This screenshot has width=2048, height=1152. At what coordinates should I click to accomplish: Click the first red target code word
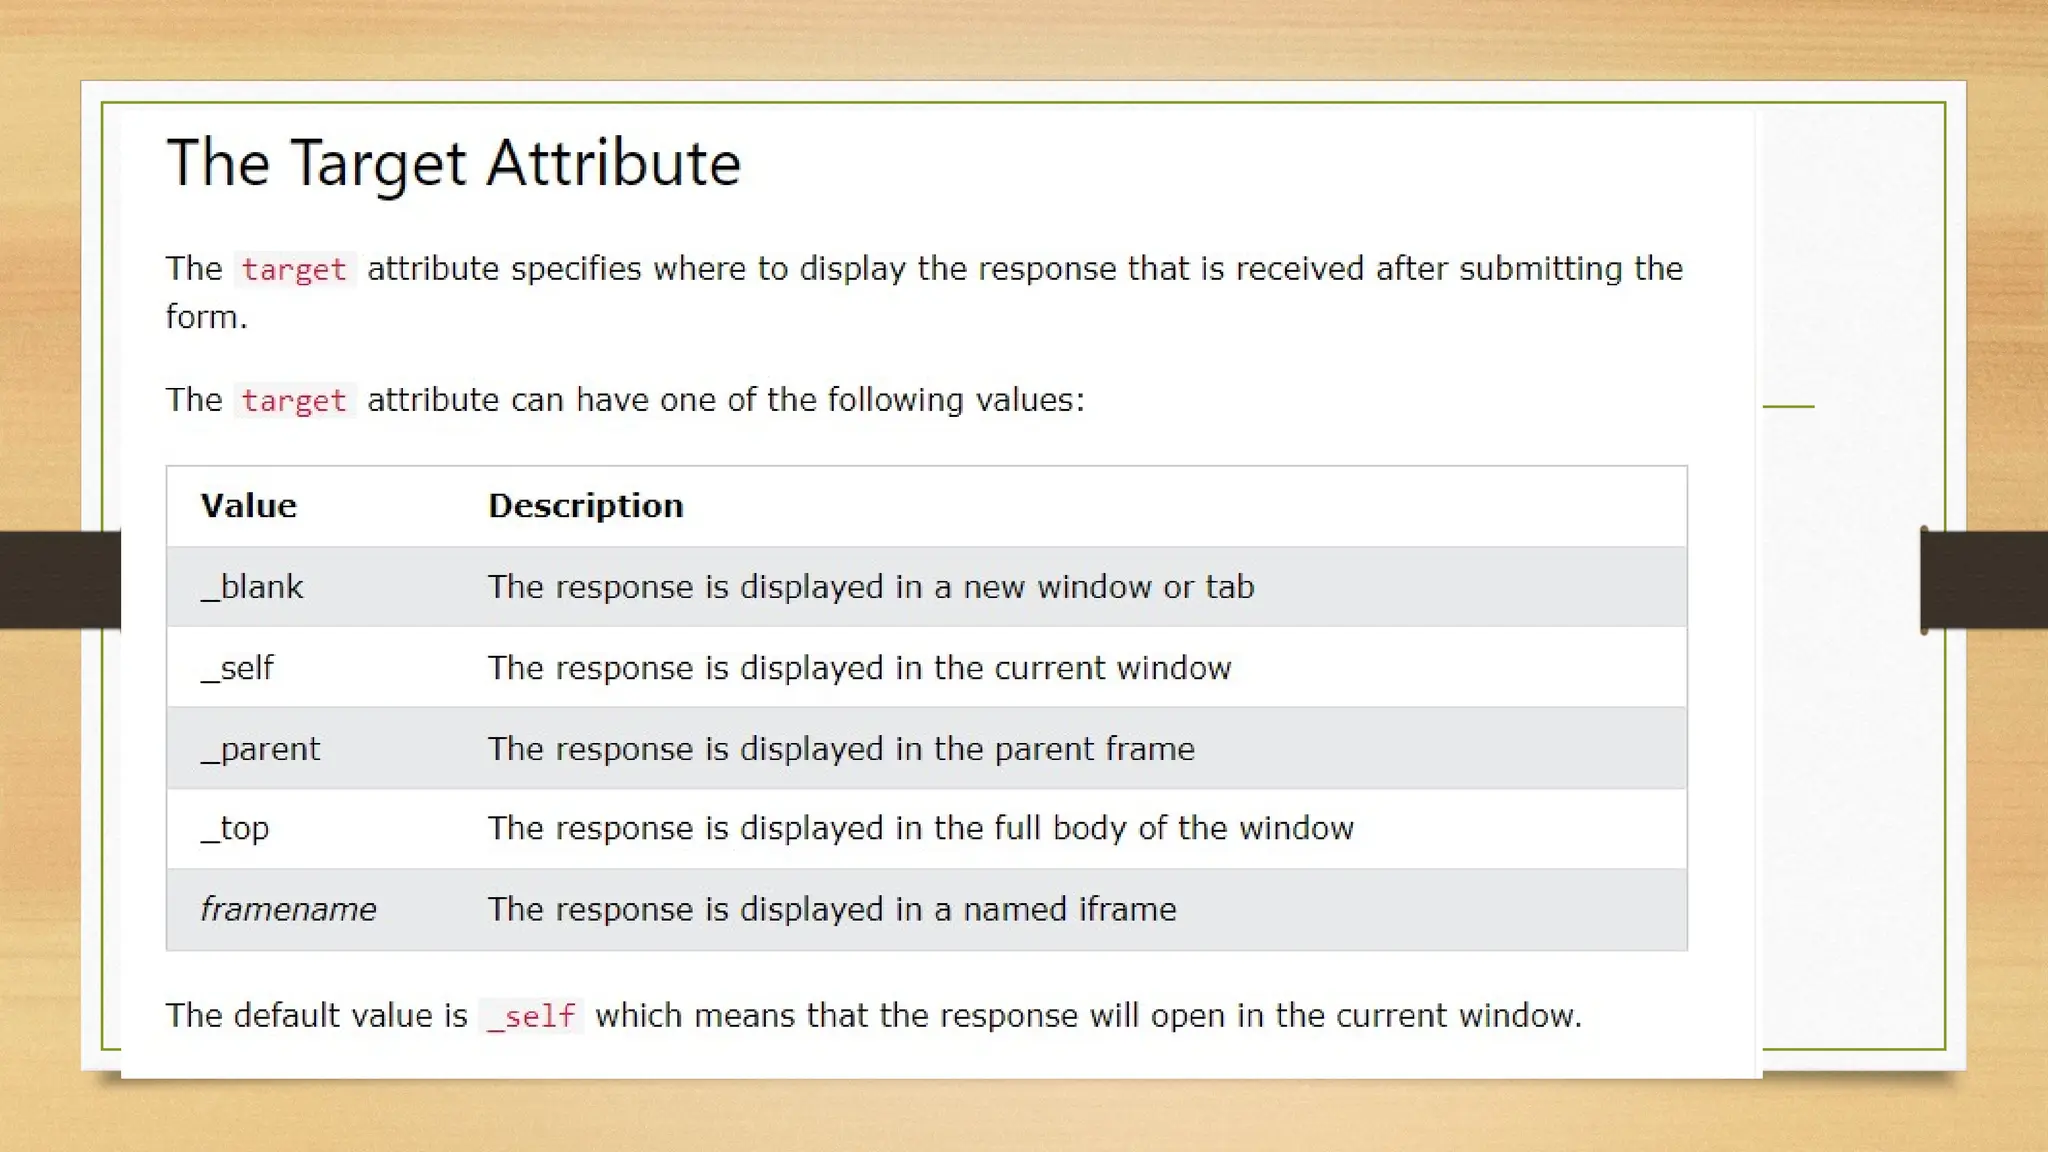click(293, 269)
